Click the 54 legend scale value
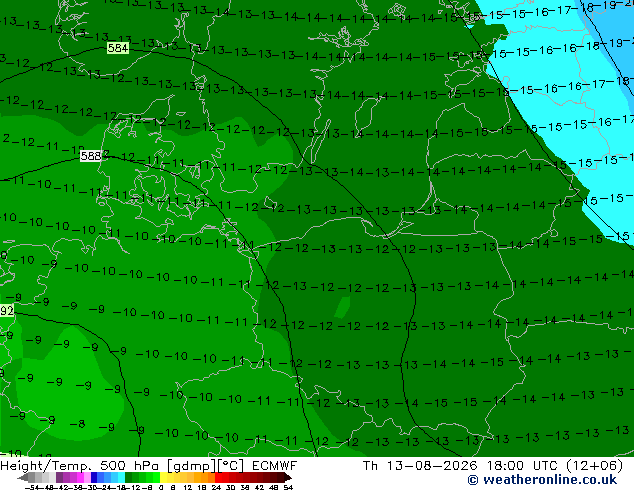This screenshot has height=490, width=634. pos(288,488)
